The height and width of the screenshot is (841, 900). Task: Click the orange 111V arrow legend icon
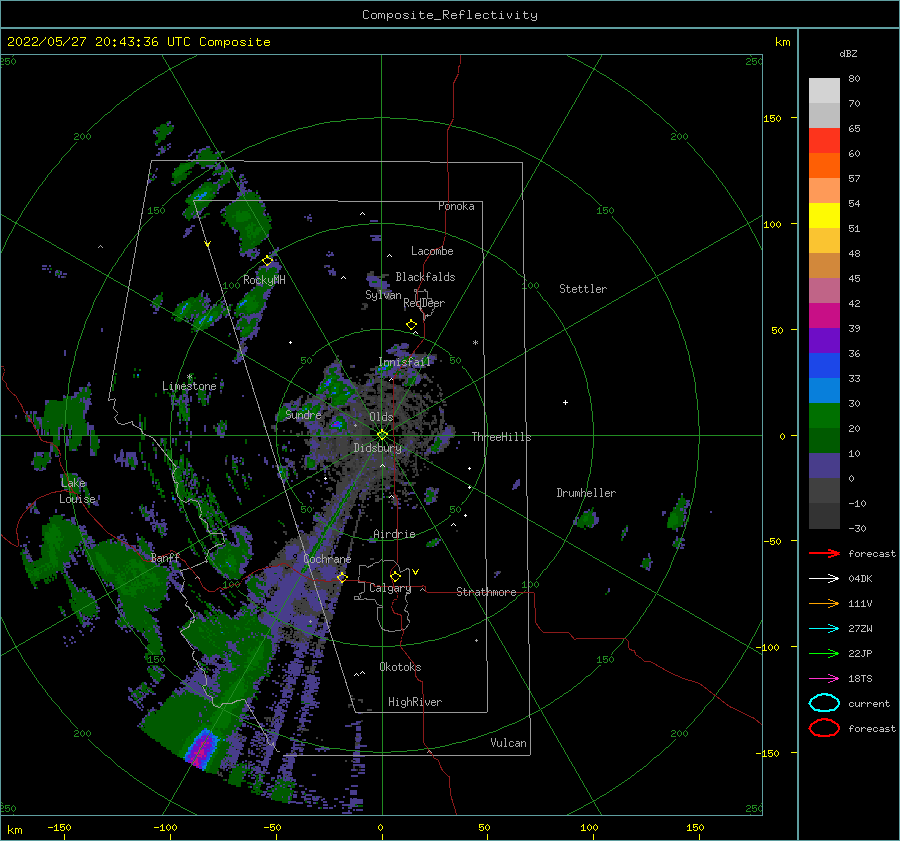click(x=824, y=603)
